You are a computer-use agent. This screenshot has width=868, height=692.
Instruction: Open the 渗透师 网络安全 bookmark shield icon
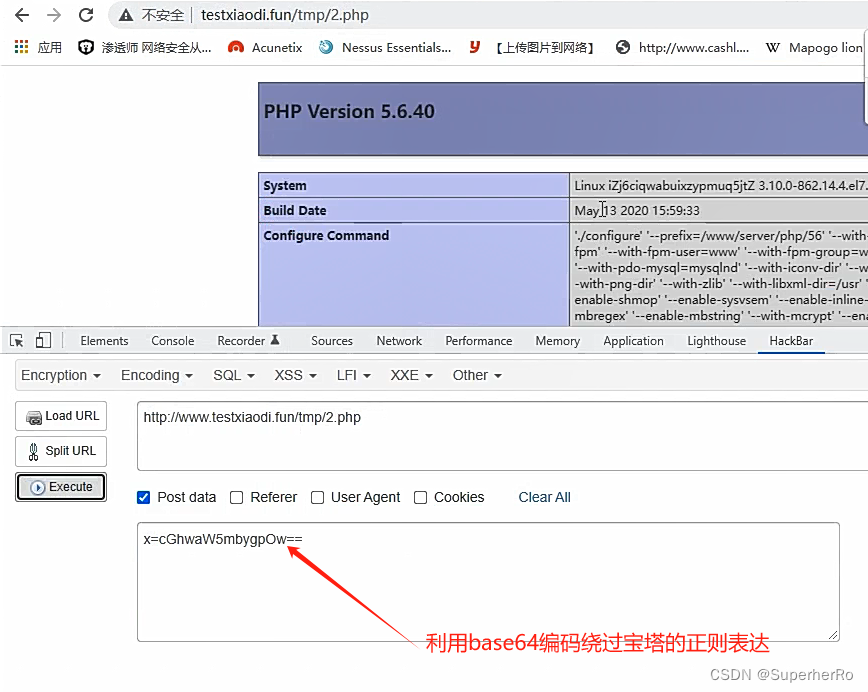click(x=86, y=46)
